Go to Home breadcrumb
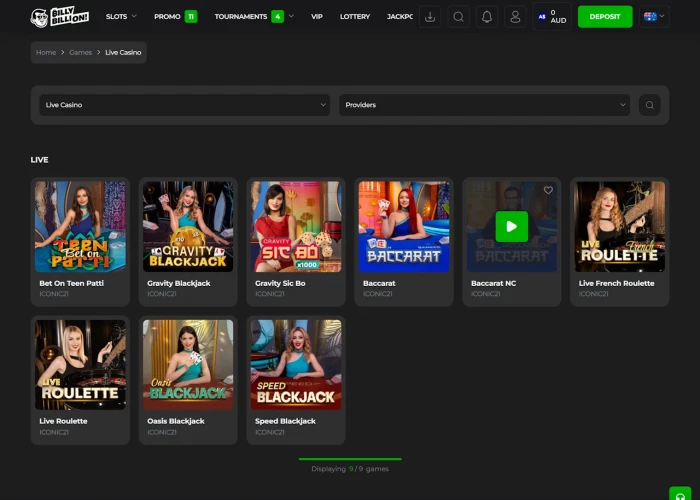This screenshot has height=500, width=700. coord(46,52)
